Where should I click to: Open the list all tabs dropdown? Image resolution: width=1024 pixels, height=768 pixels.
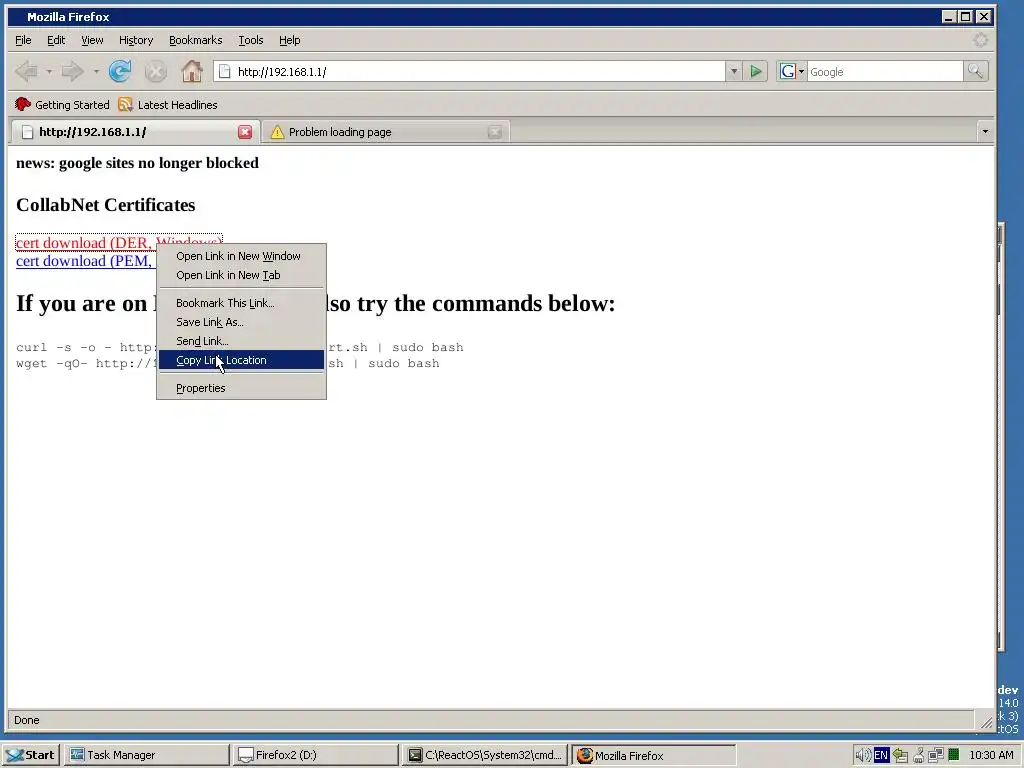click(x=985, y=132)
